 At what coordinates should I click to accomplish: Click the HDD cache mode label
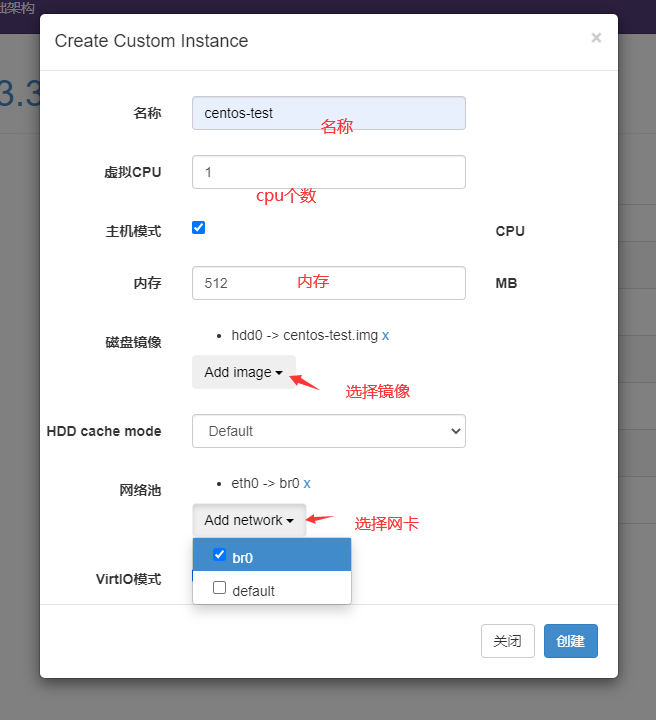click(104, 431)
